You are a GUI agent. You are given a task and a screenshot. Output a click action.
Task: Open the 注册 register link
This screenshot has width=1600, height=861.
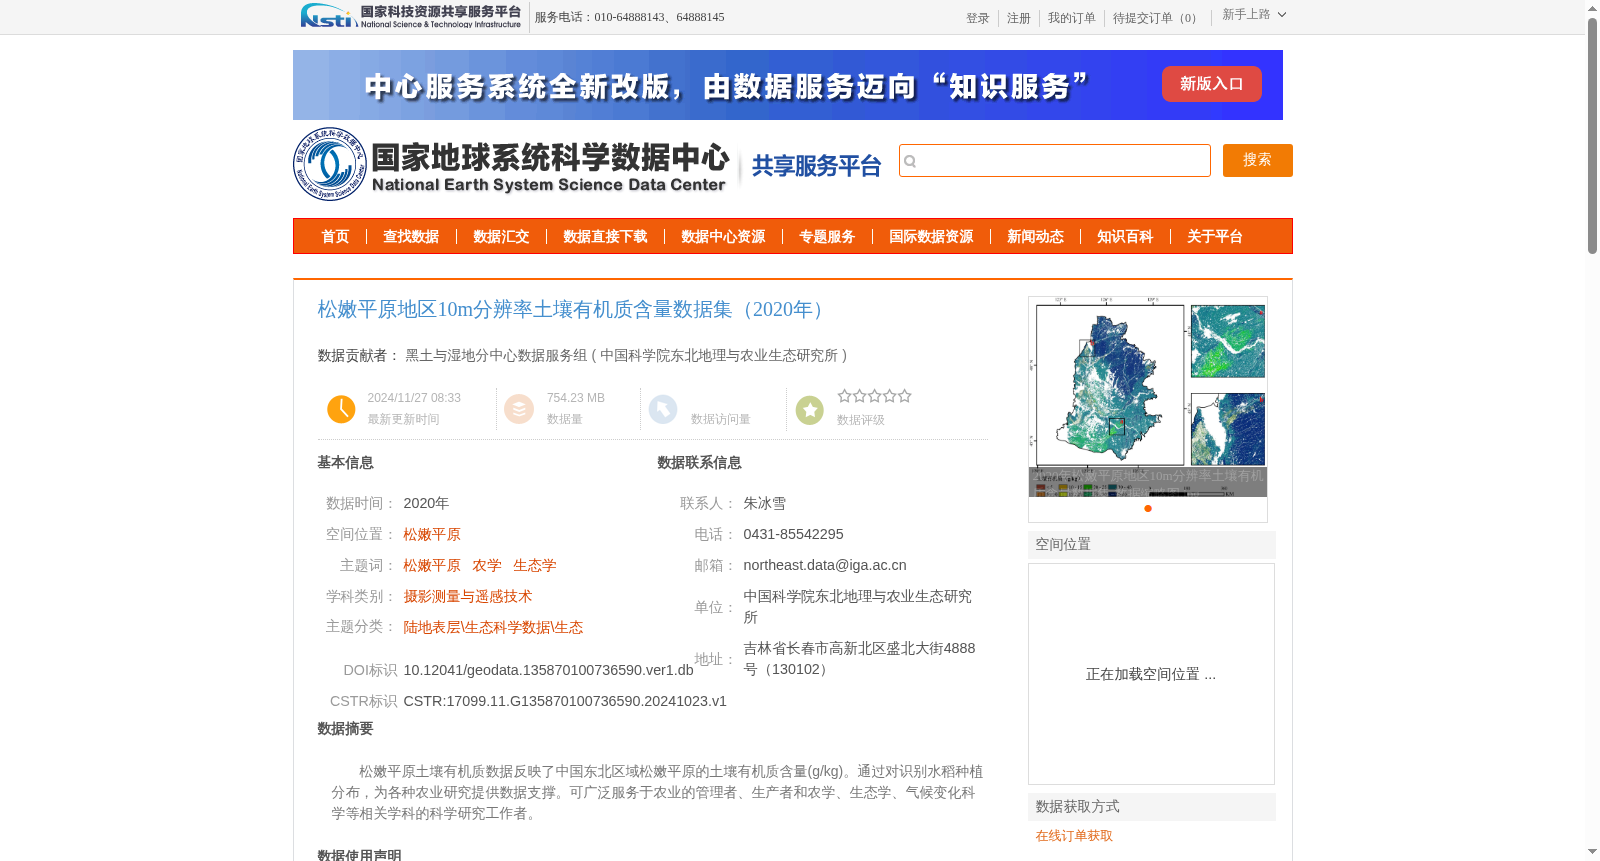click(x=1019, y=18)
